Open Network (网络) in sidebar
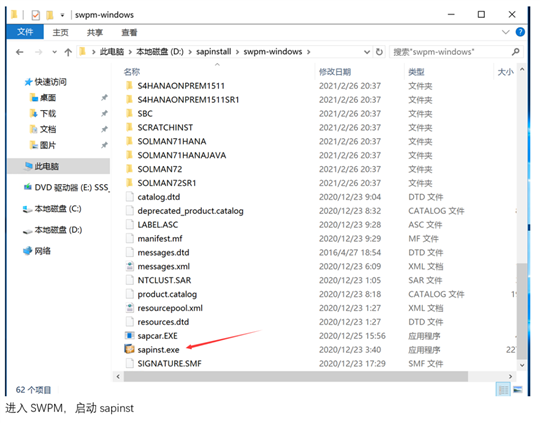This screenshot has width=540, height=423. pos(37,251)
